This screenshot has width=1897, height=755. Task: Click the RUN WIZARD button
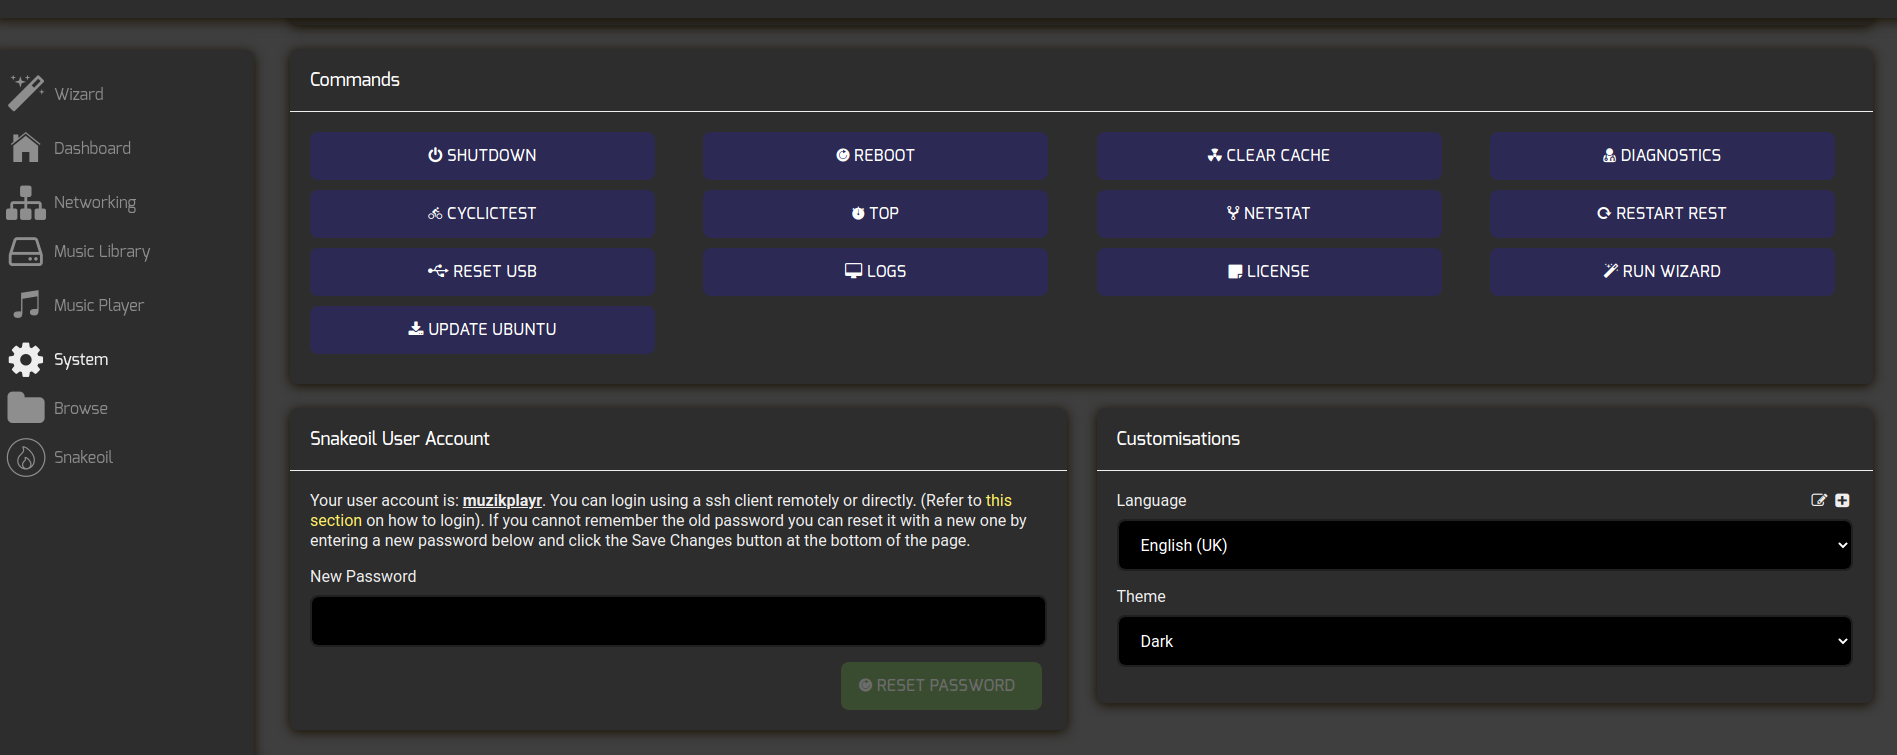[1662, 271]
